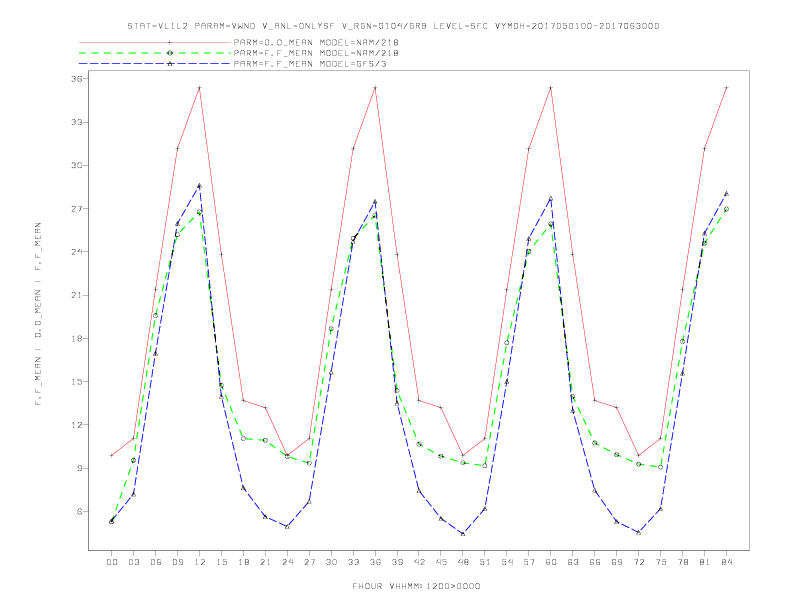Click x-axis forecast hour 84
Viewport: 792px width, 612px height.
[727, 562]
